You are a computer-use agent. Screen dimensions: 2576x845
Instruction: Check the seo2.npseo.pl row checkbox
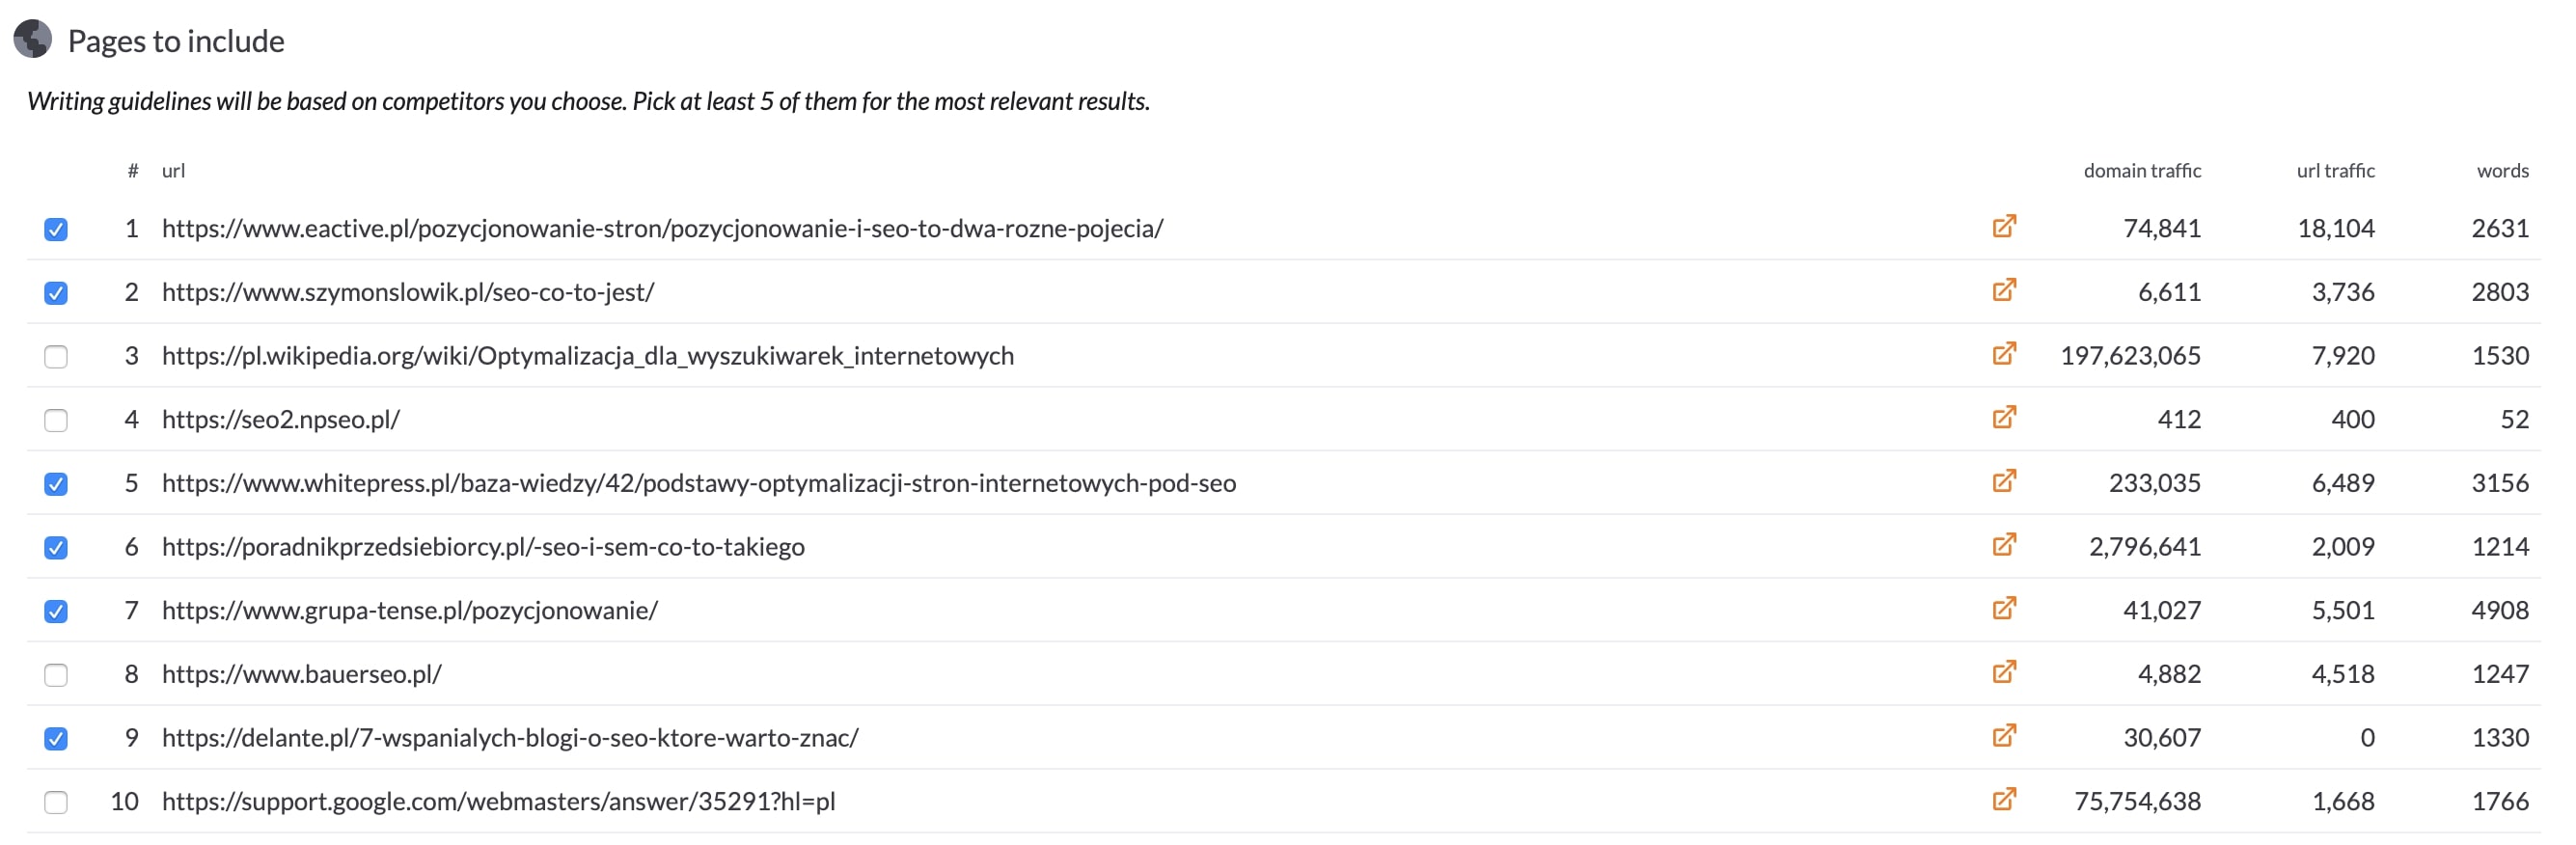pos(56,420)
